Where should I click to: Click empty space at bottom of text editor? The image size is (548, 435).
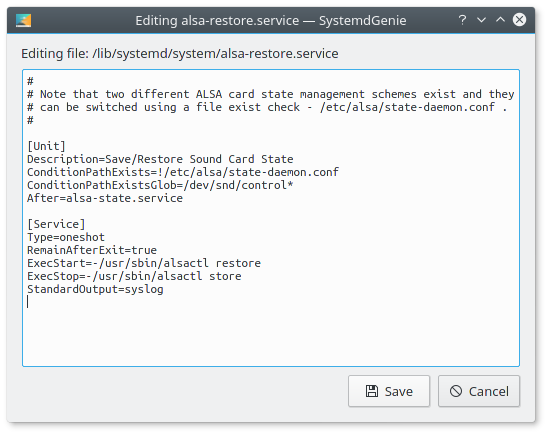pyautogui.click(x=271, y=337)
